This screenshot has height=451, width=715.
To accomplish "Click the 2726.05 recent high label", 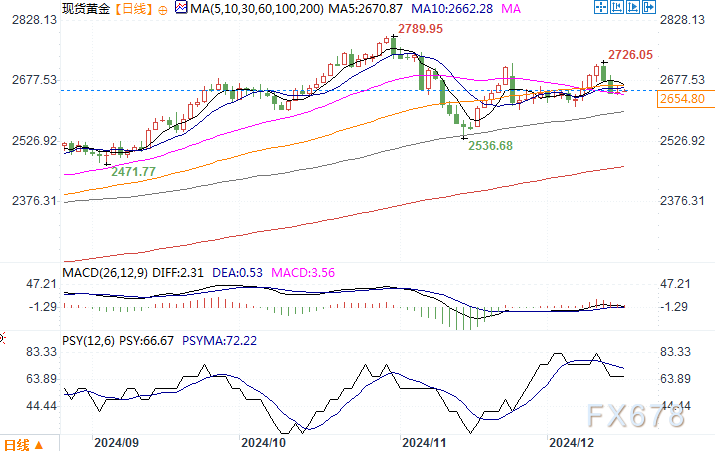I will point(630,55).
